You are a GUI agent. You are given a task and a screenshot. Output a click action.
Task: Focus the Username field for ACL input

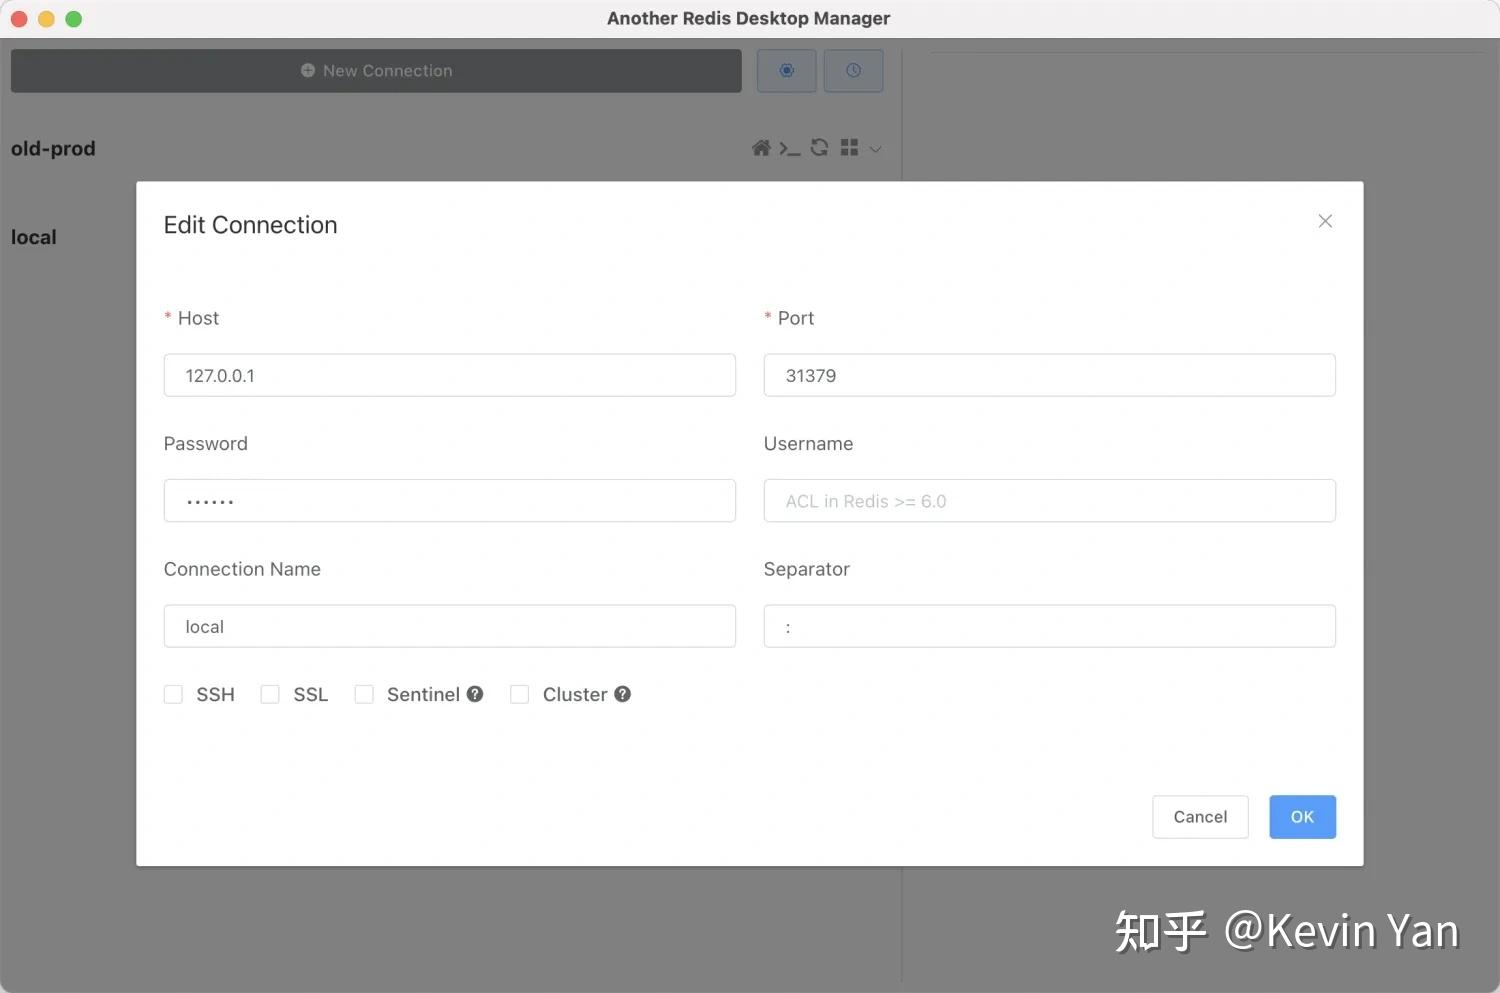tap(1049, 500)
